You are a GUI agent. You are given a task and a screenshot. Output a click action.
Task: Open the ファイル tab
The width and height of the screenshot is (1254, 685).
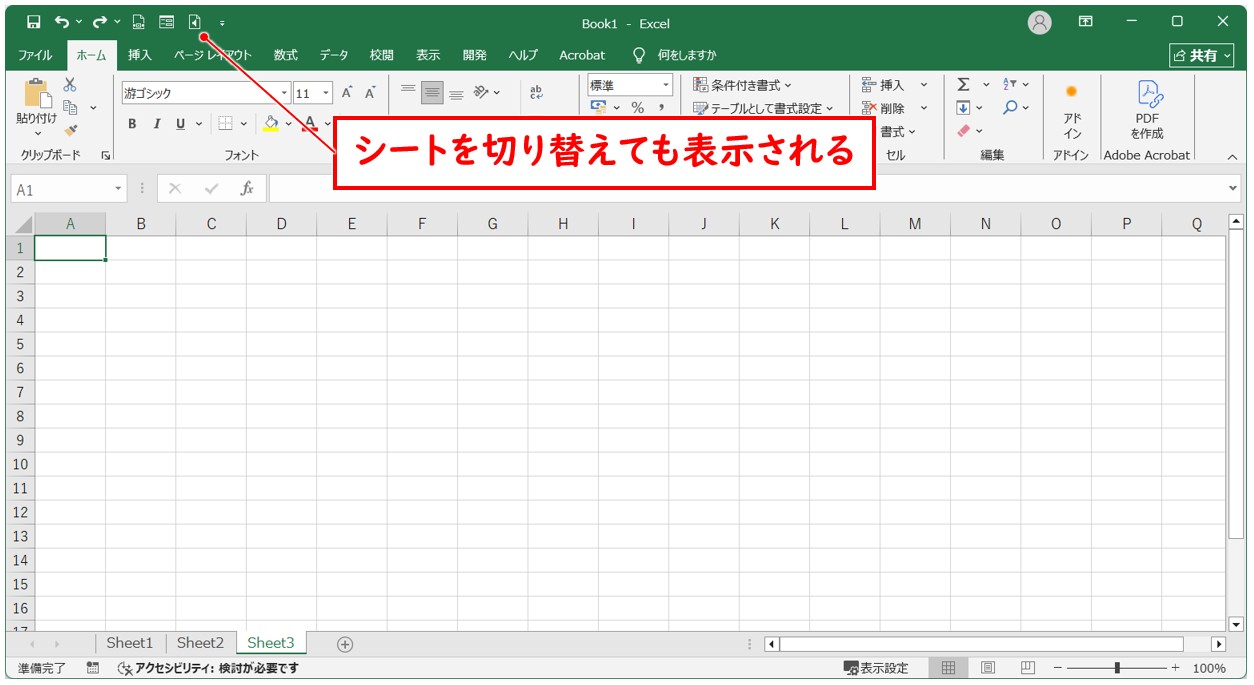[35, 55]
